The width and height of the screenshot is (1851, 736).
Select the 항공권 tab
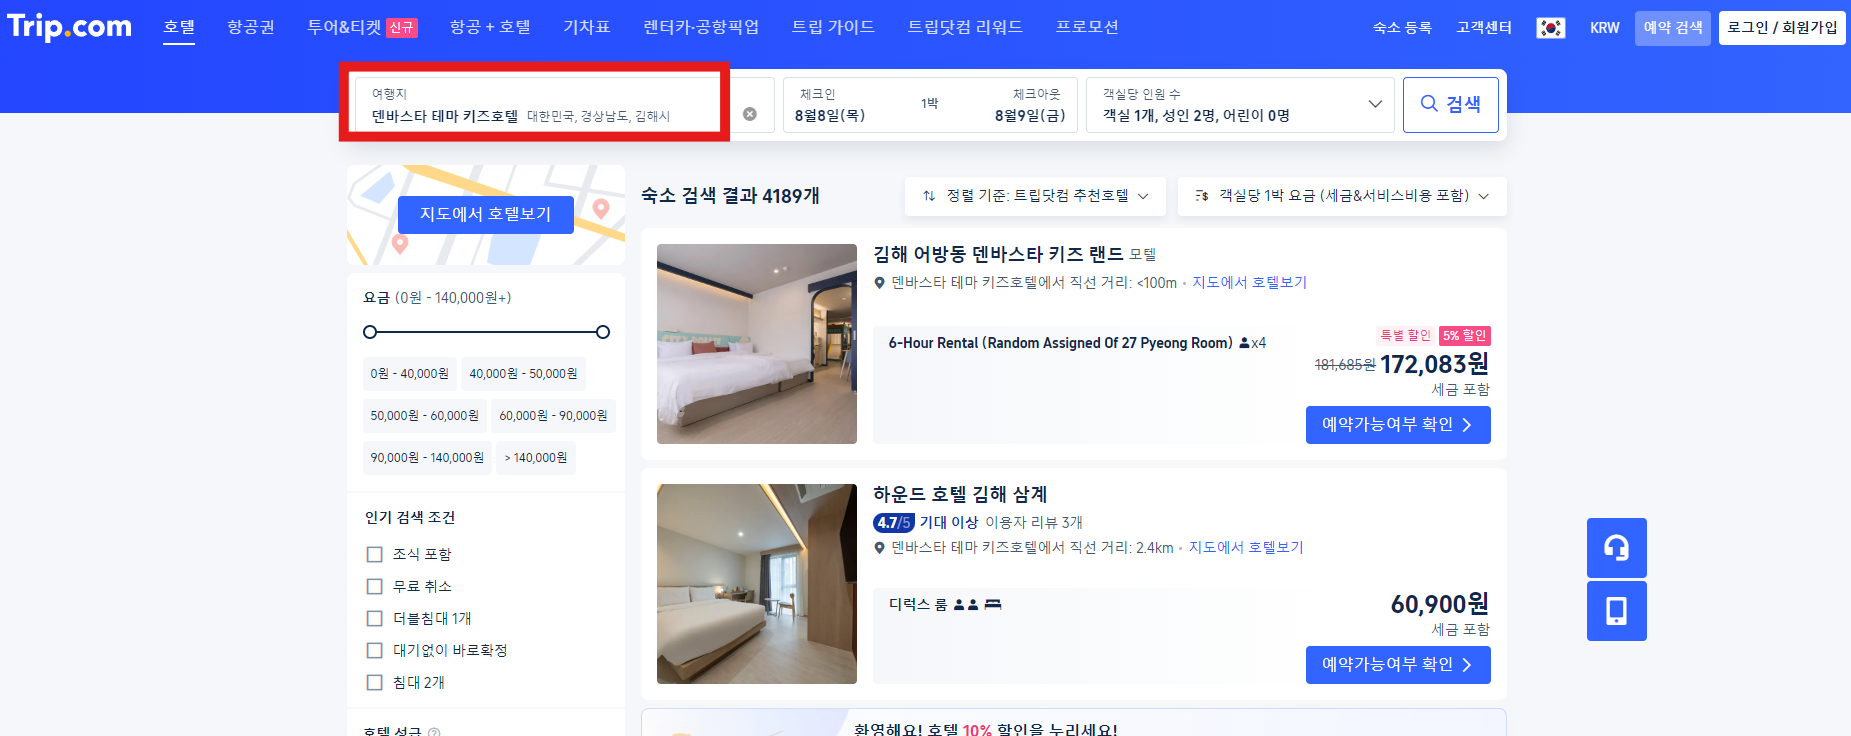(251, 27)
